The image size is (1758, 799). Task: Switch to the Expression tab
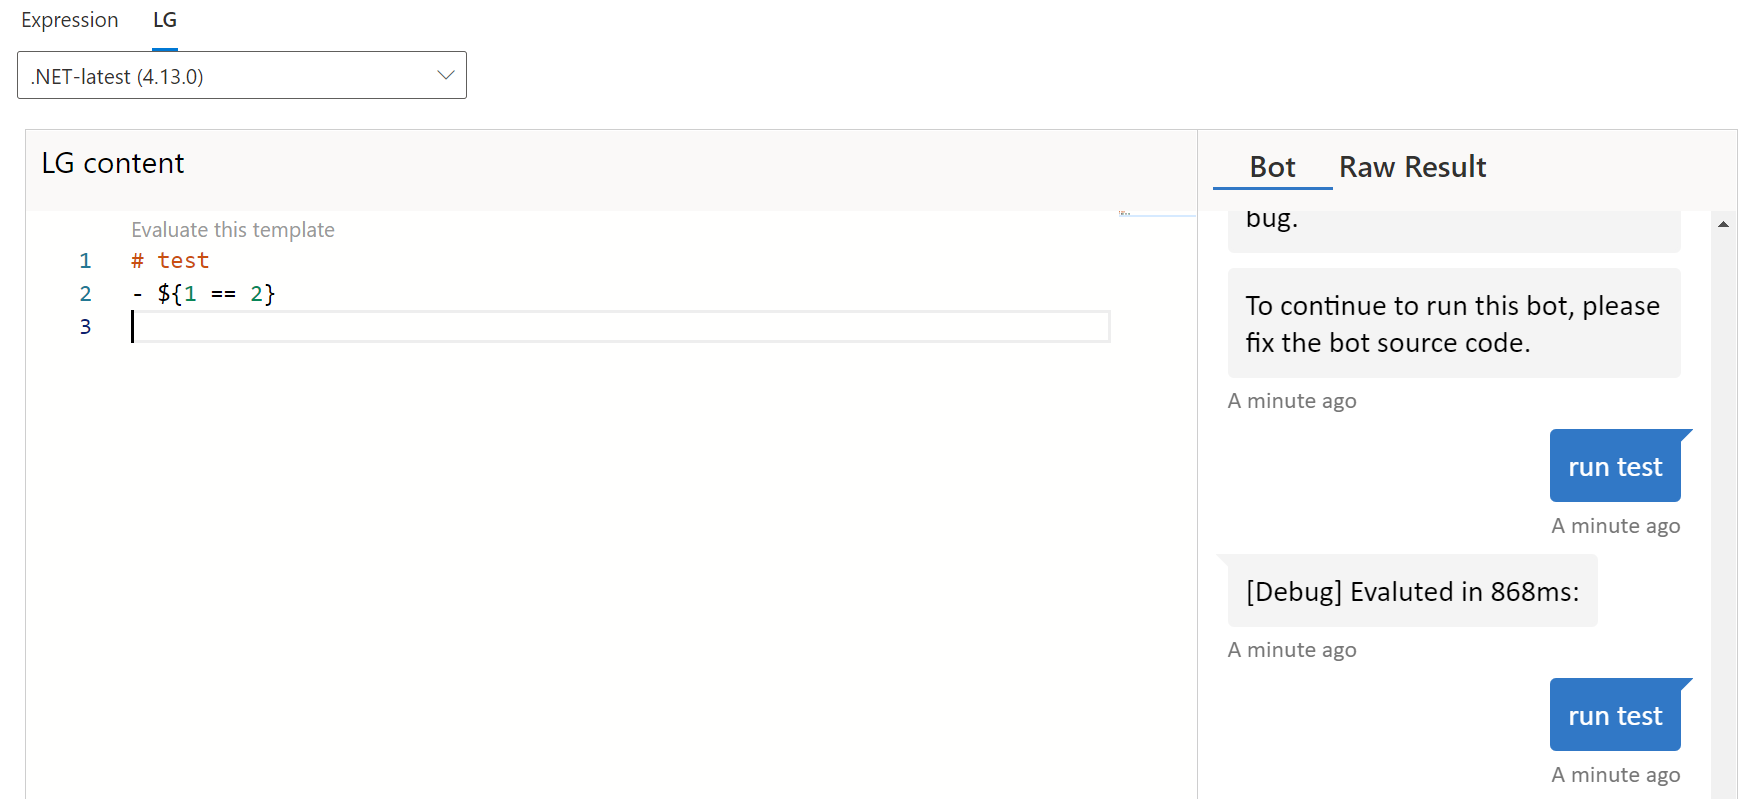pyautogui.click(x=70, y=20)
